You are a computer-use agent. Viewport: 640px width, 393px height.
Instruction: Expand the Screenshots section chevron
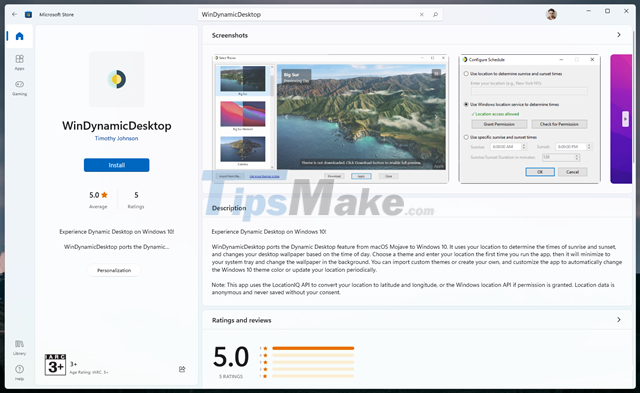(619, 35)
